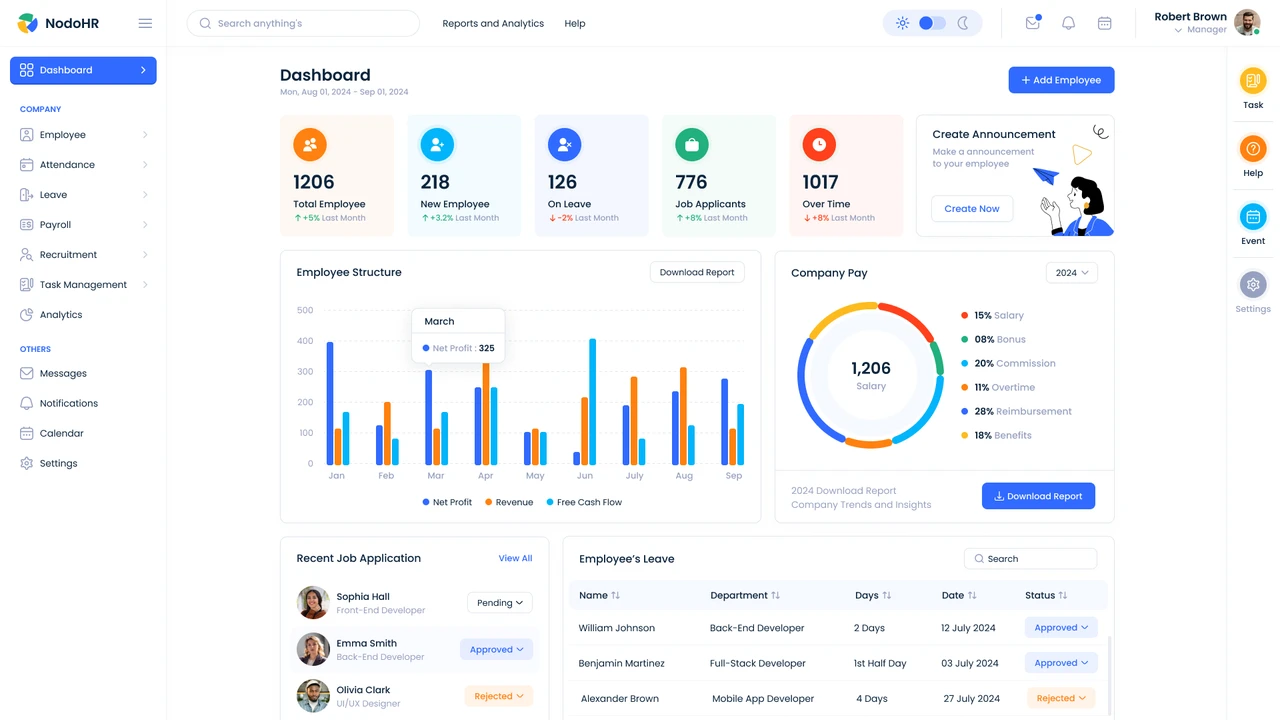1280x720 pixels.
Task: Sort leave table by Department
Action: (x=775, y=595)
